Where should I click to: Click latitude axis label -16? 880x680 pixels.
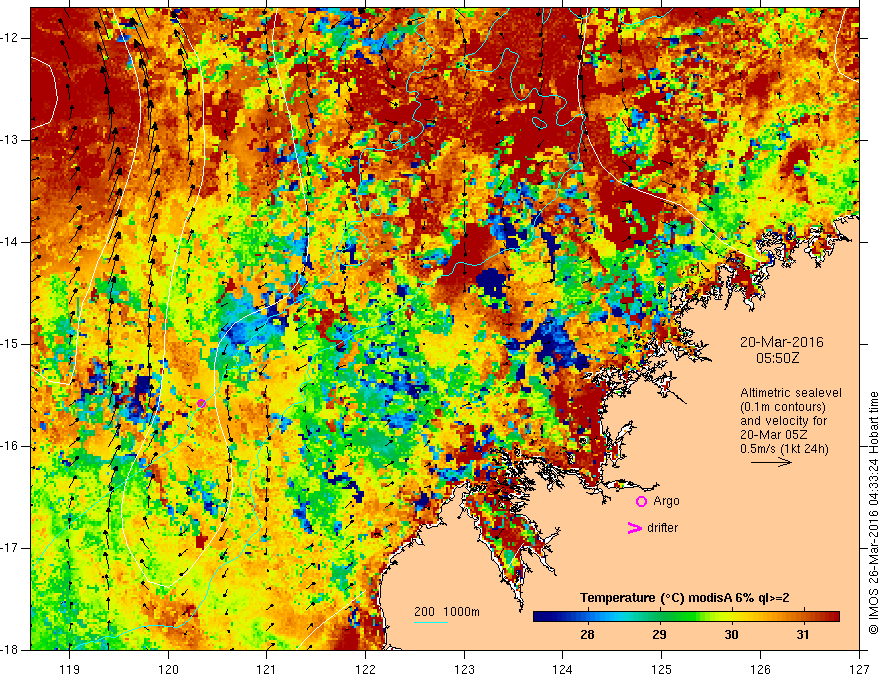(x=11, y=446)
